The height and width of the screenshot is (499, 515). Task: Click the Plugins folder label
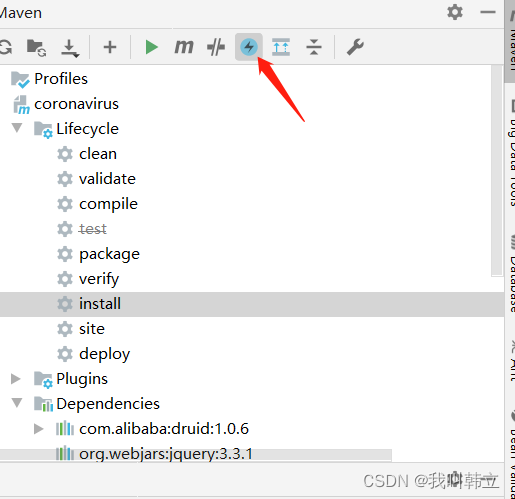pyautogui.click(x=82, y=379)
